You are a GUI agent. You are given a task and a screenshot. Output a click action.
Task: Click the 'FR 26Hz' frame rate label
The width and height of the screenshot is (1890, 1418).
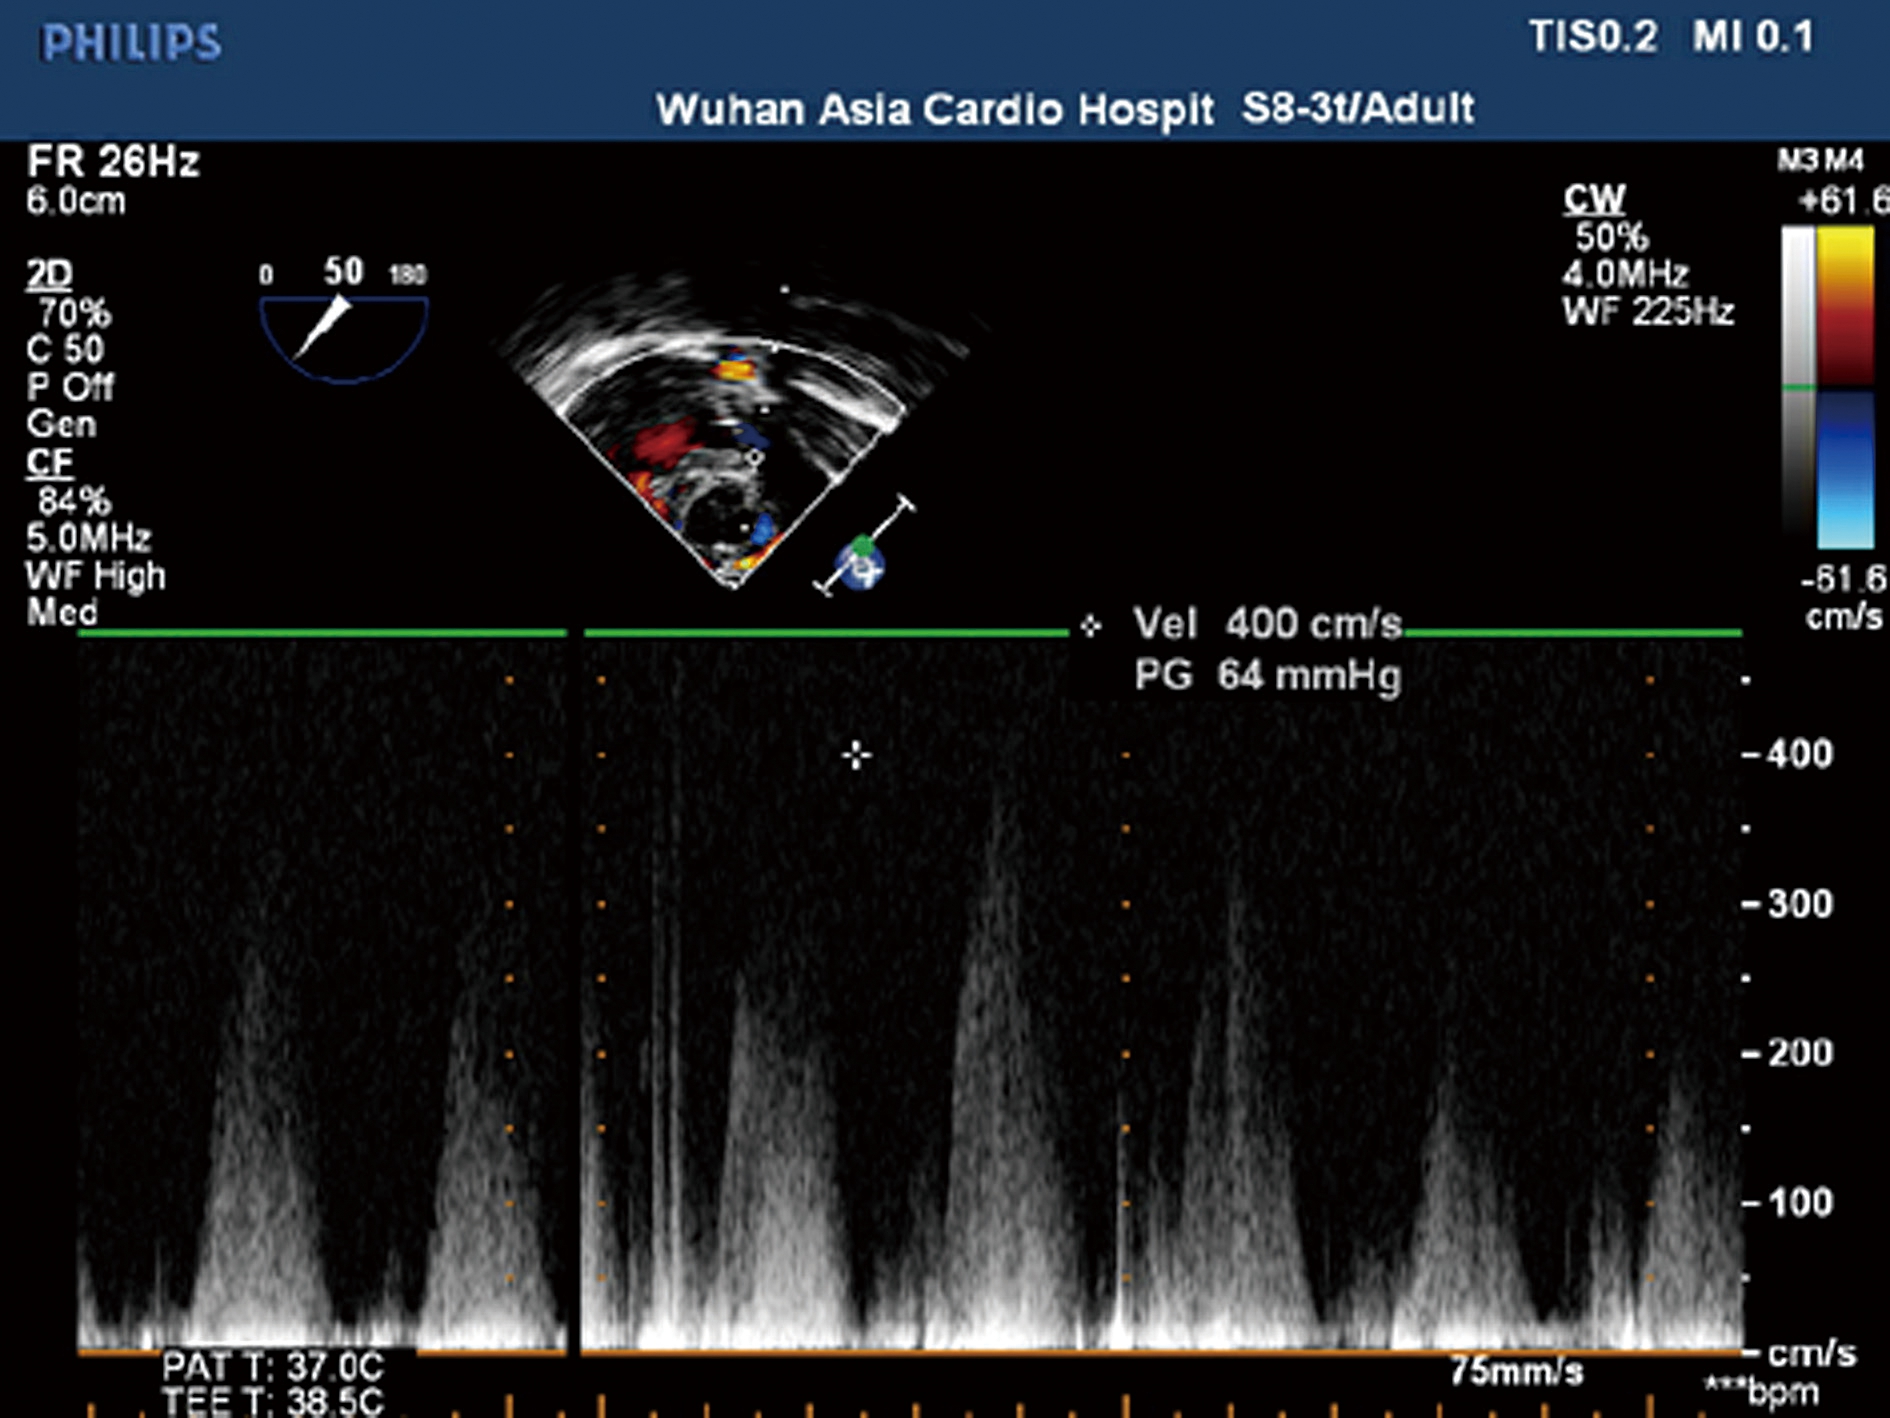pos(113,161)
